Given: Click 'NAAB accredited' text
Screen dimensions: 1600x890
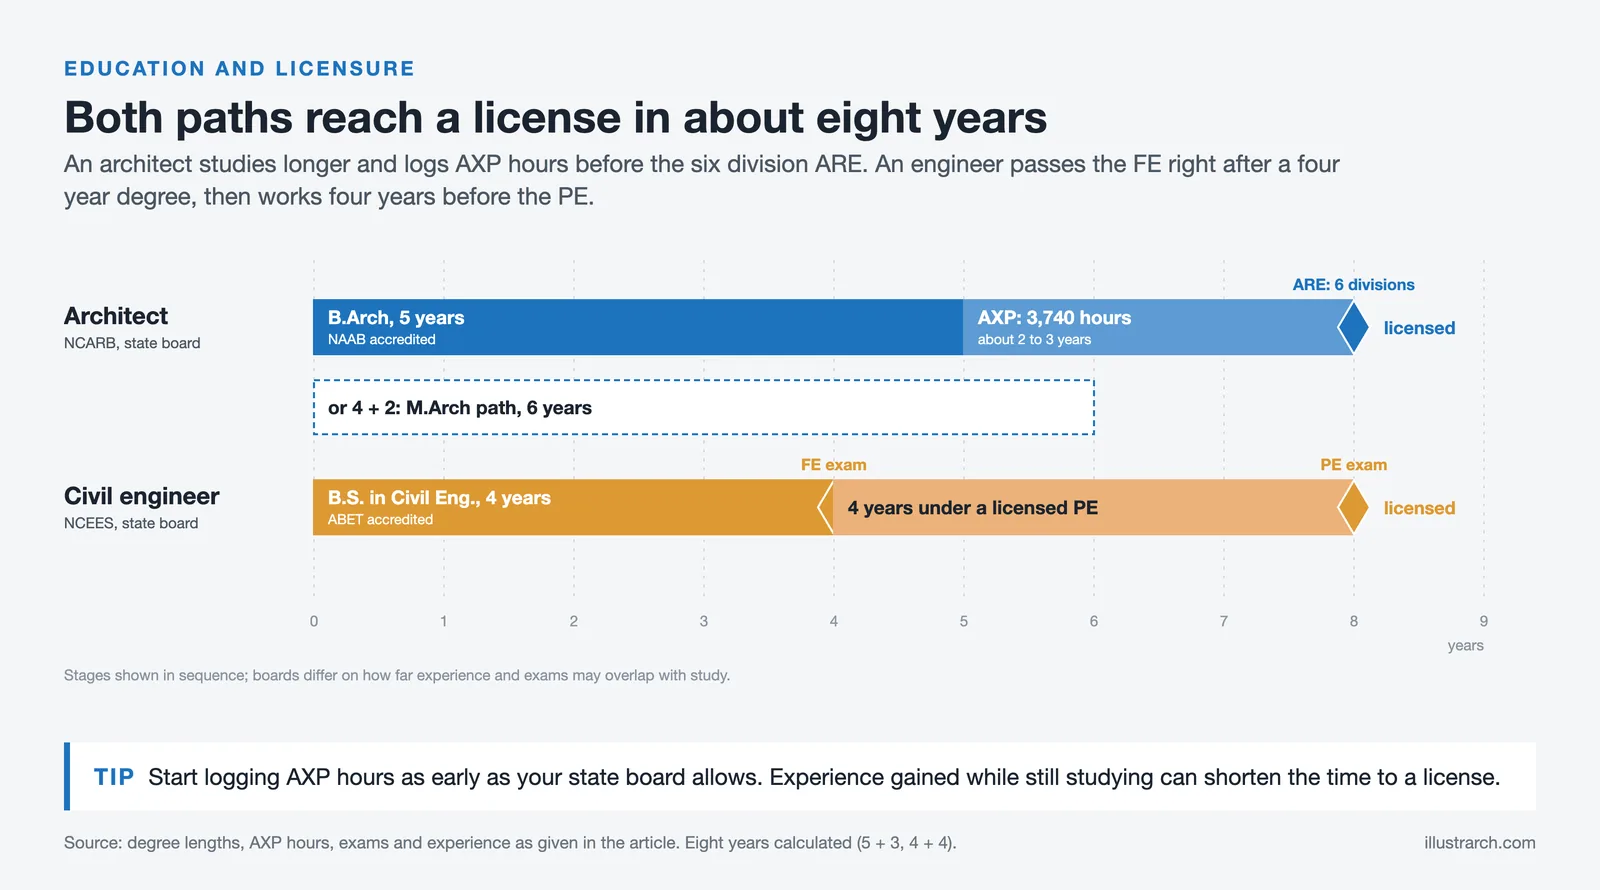Looking at the screenshot, I should [382, 340].
